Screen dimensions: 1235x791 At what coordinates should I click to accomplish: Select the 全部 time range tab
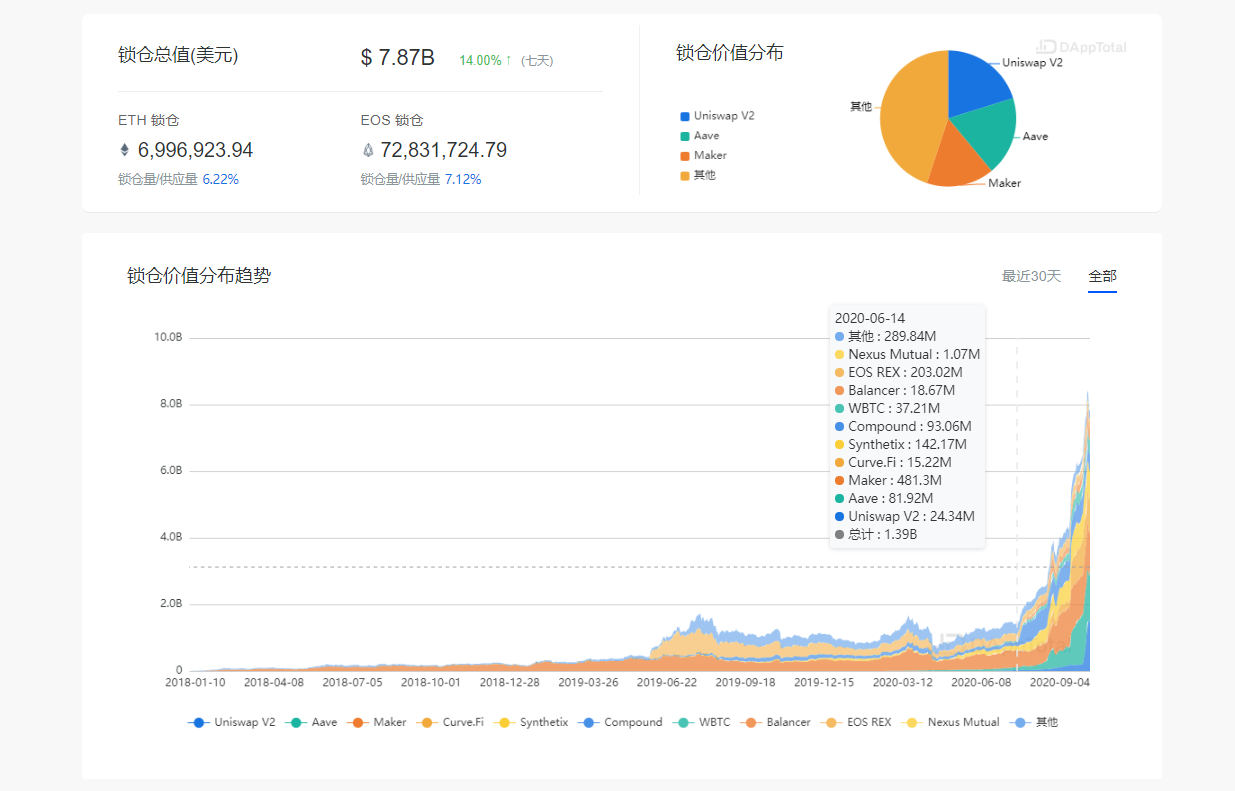[x=1102, y=276]
